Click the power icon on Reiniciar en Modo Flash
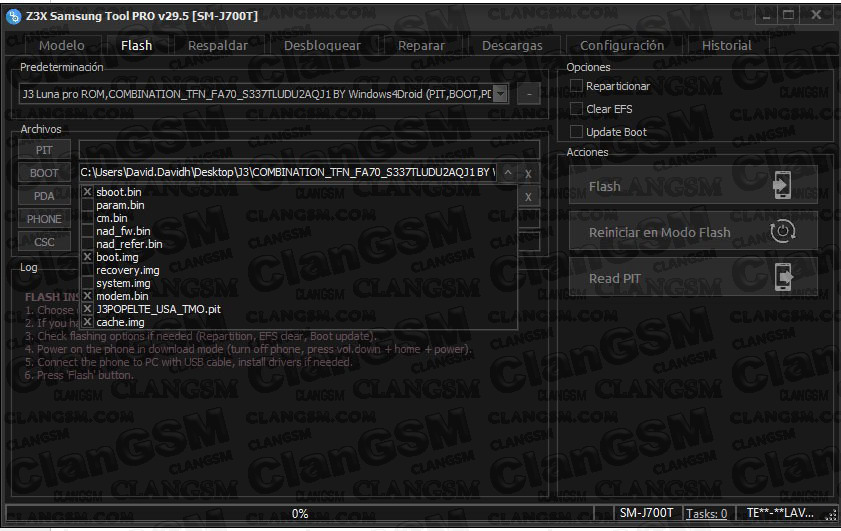The image size is (841, 531). [782, 232]
